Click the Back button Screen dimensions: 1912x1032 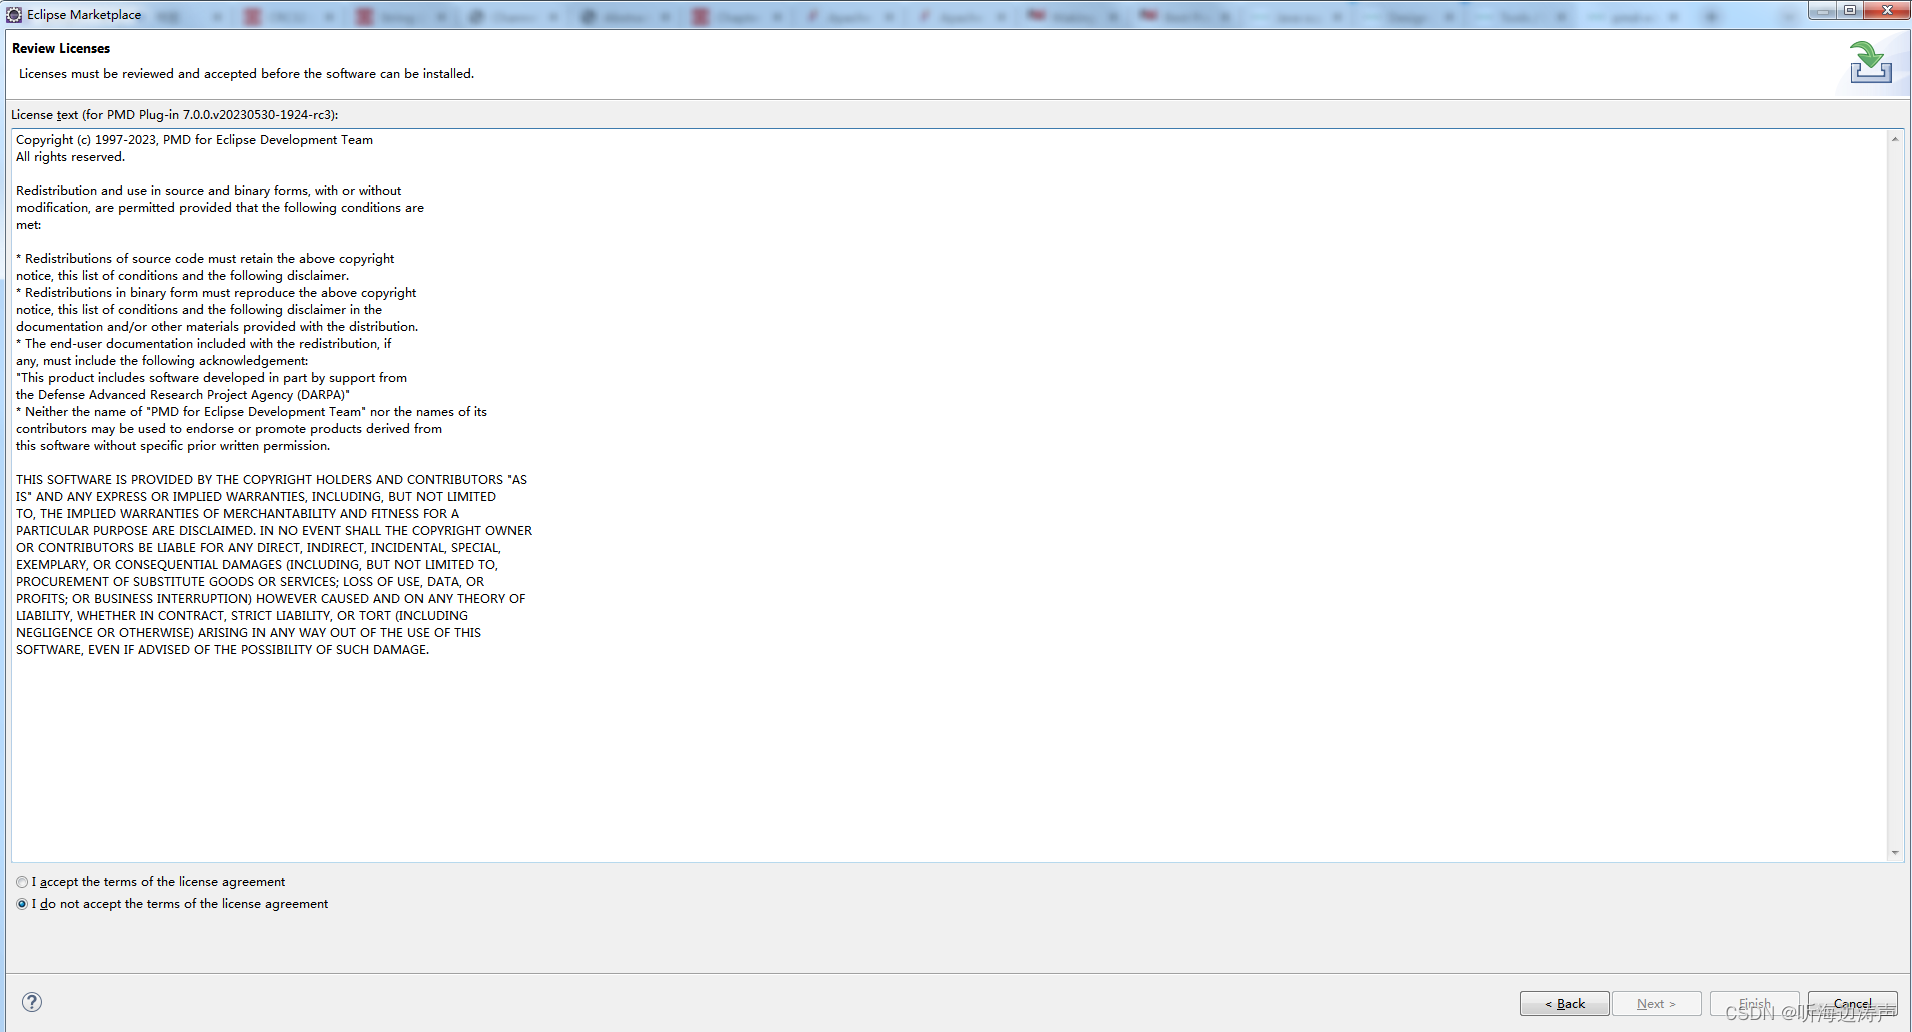pos(1564,1004)
